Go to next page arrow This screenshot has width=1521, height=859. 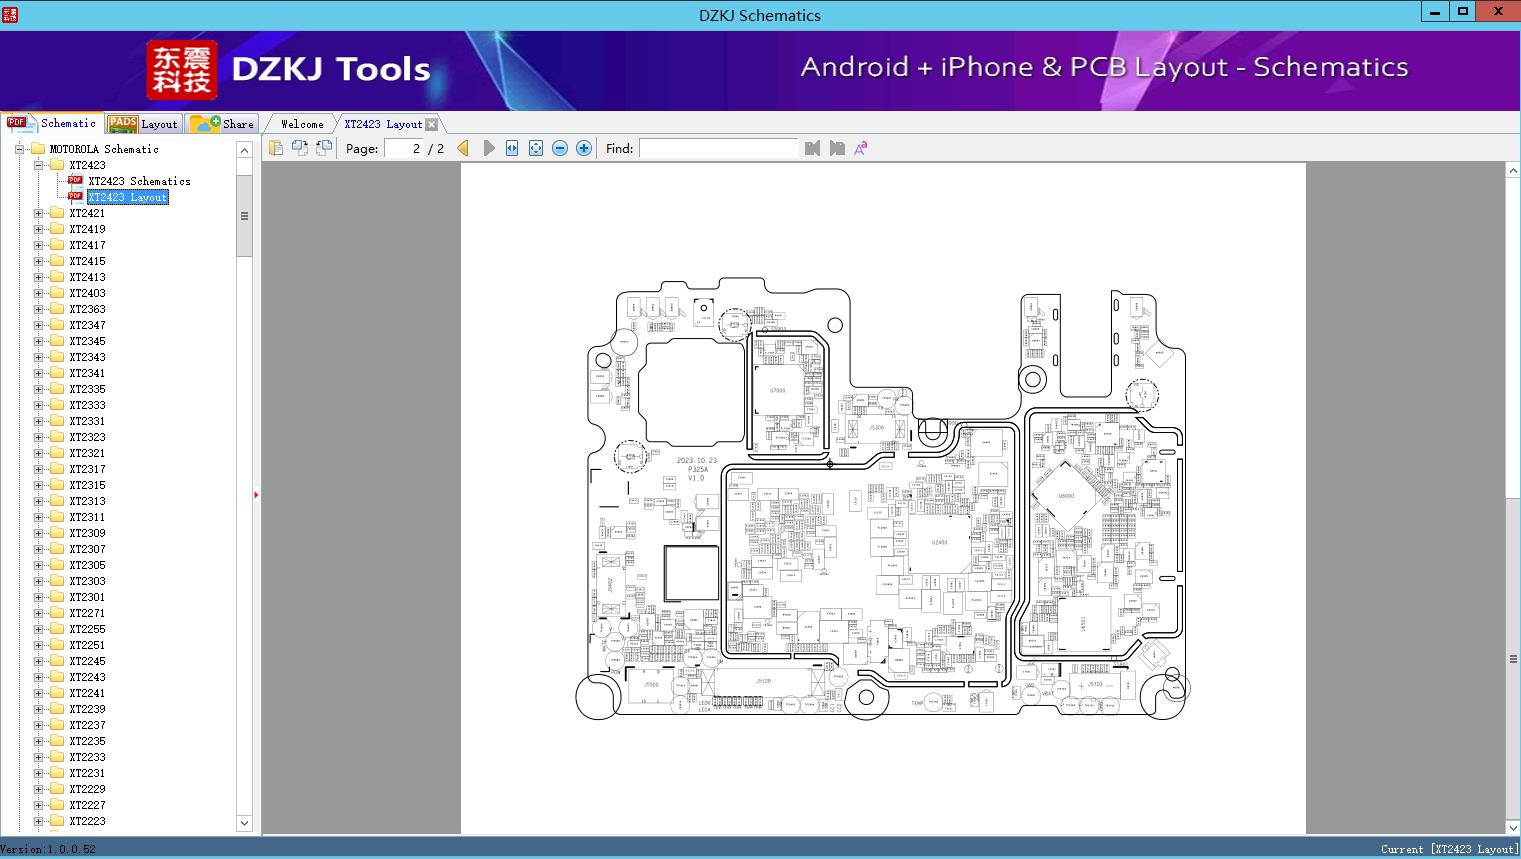point(488,148)
